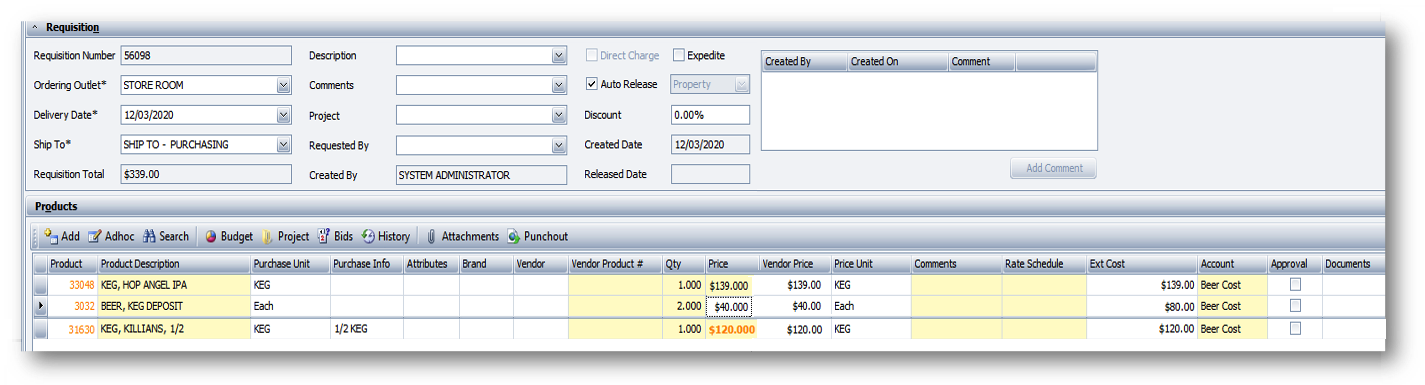Sort by the Purchase Unit column header
This screenshot has height=385, width=1425.
pos(290,264)
